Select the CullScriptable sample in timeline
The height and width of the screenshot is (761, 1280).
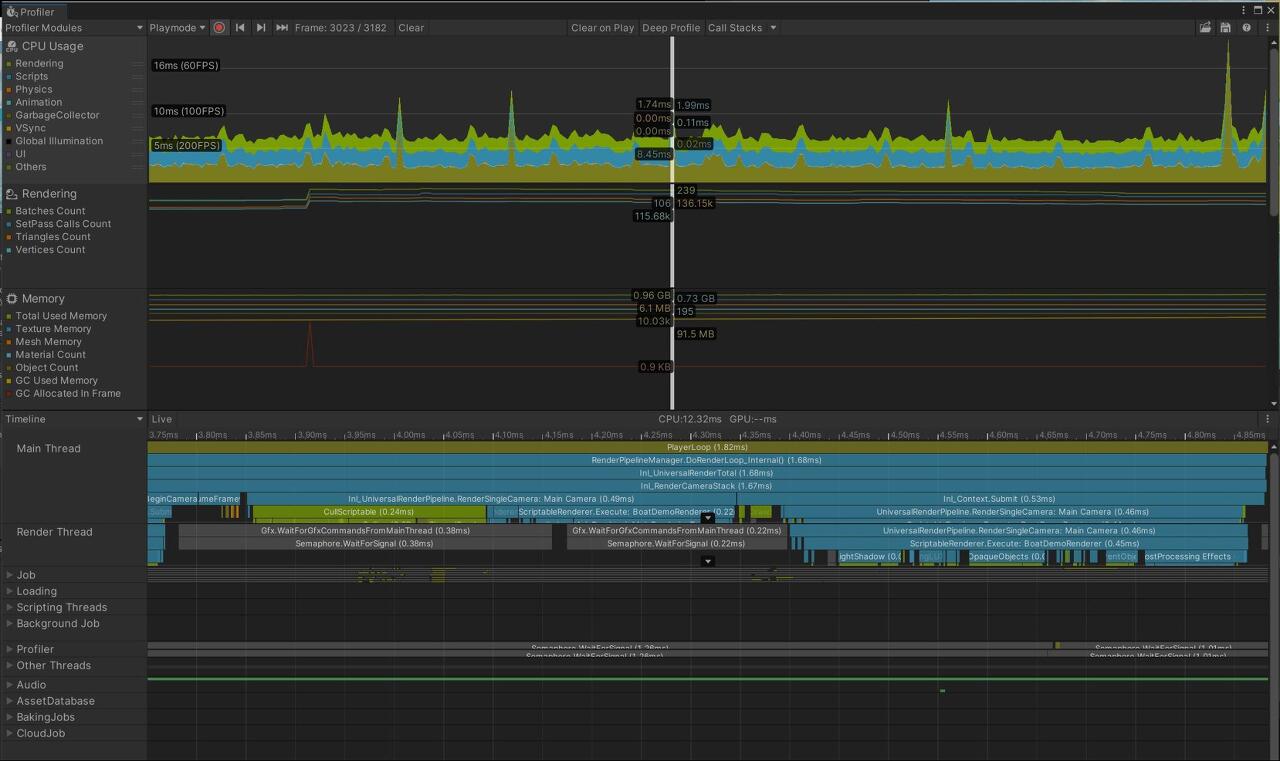tap(369, 512)
